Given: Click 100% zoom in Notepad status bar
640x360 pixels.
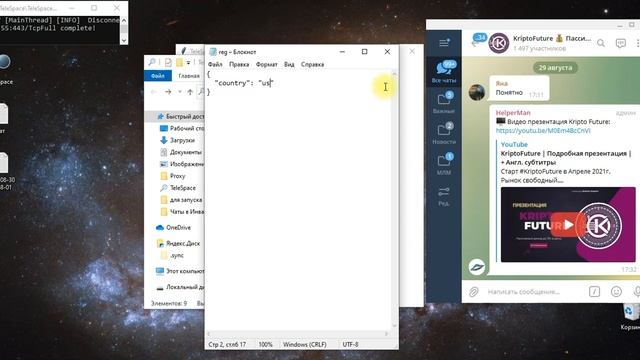Looking at the screenshot, I should pos(265,344).
